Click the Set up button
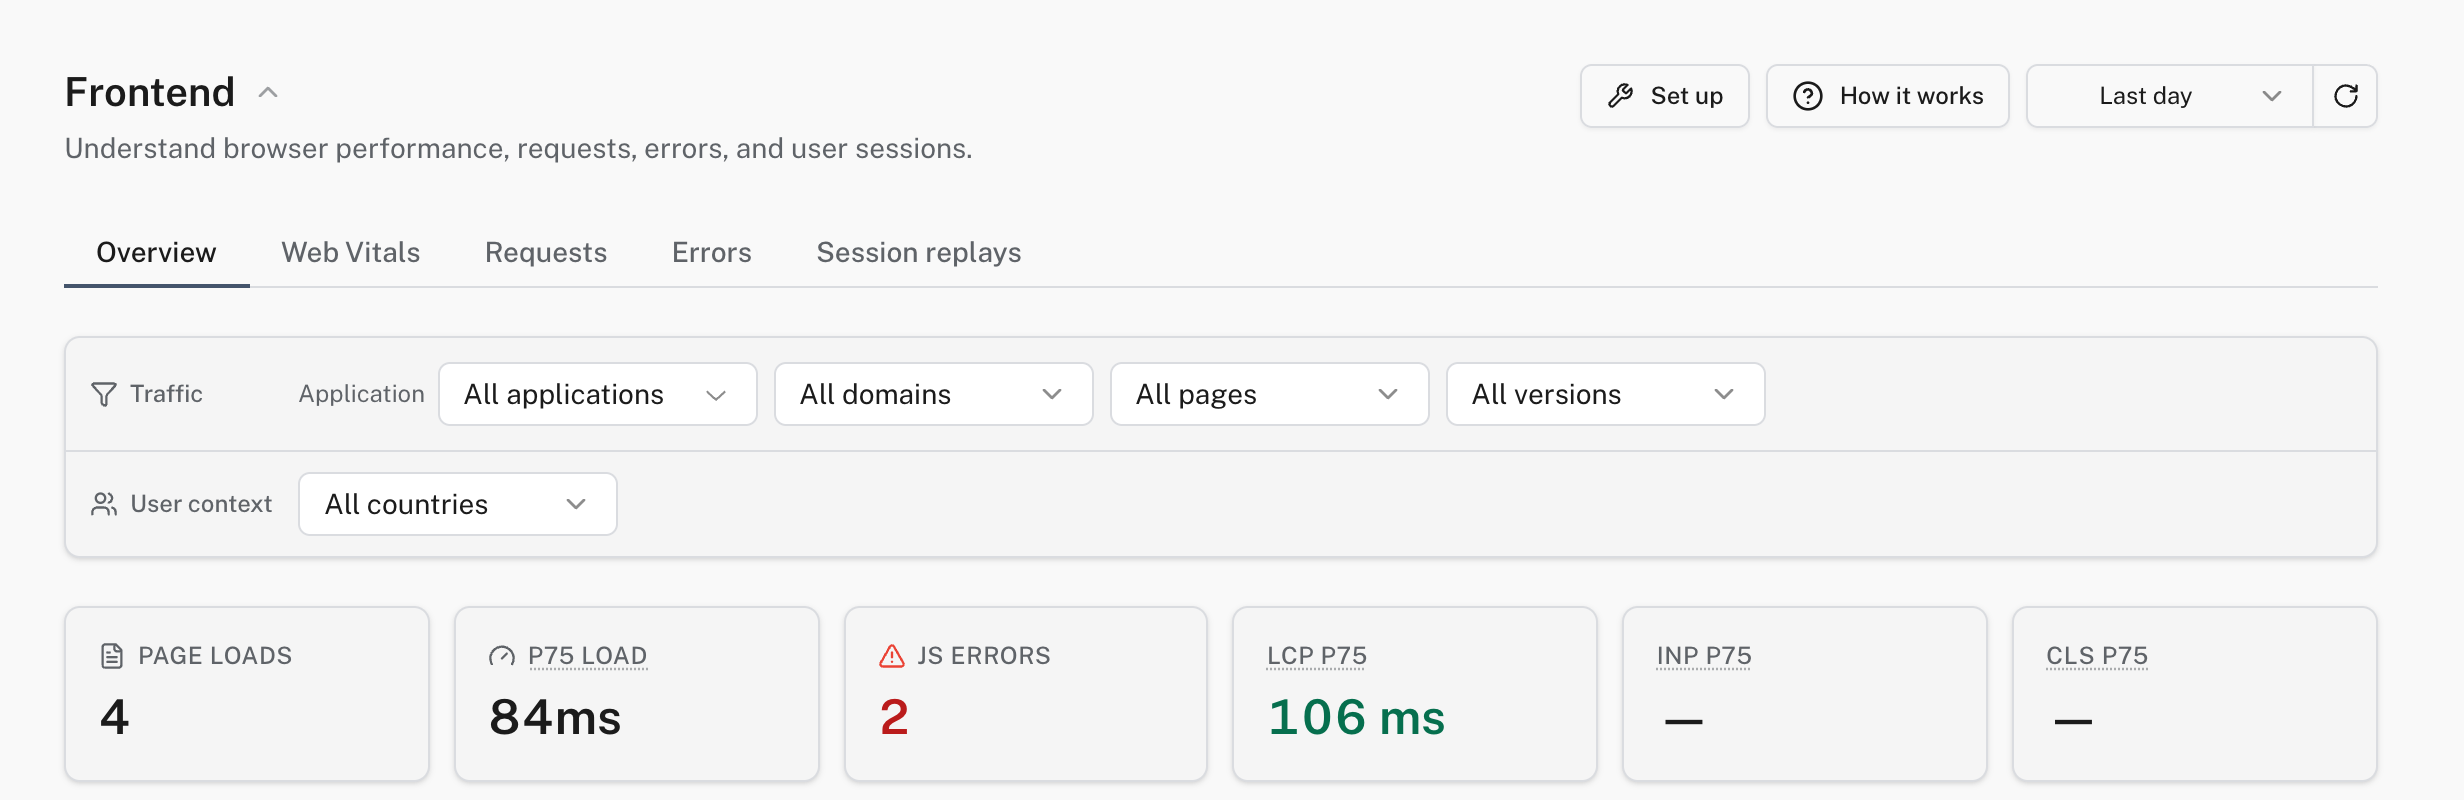 [x=1665, y=96]
